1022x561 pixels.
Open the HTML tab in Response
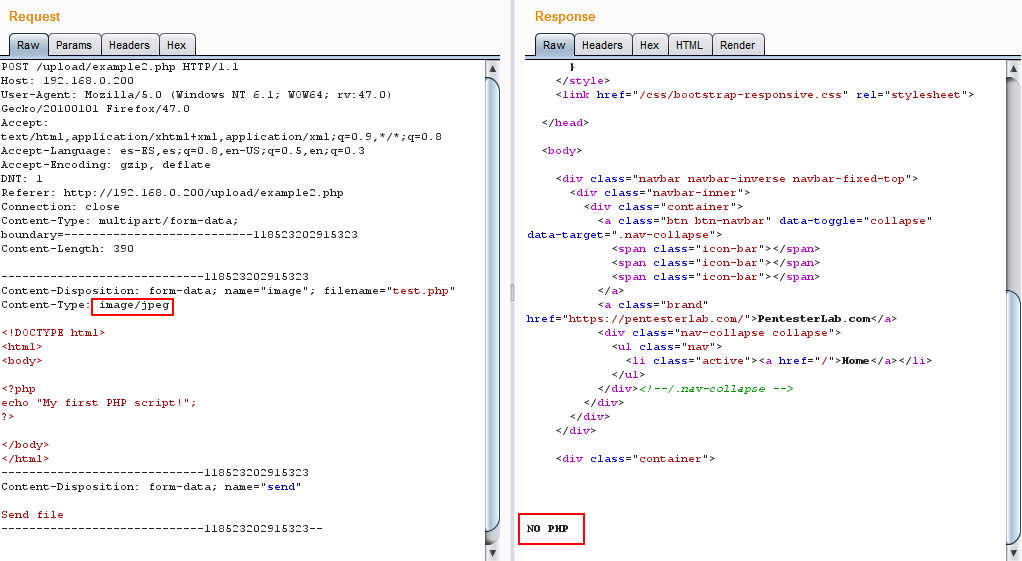tap(689, 45)
